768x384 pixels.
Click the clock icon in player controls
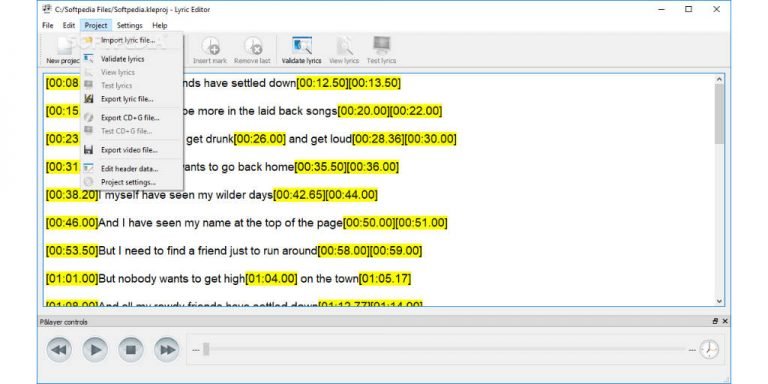709,349
